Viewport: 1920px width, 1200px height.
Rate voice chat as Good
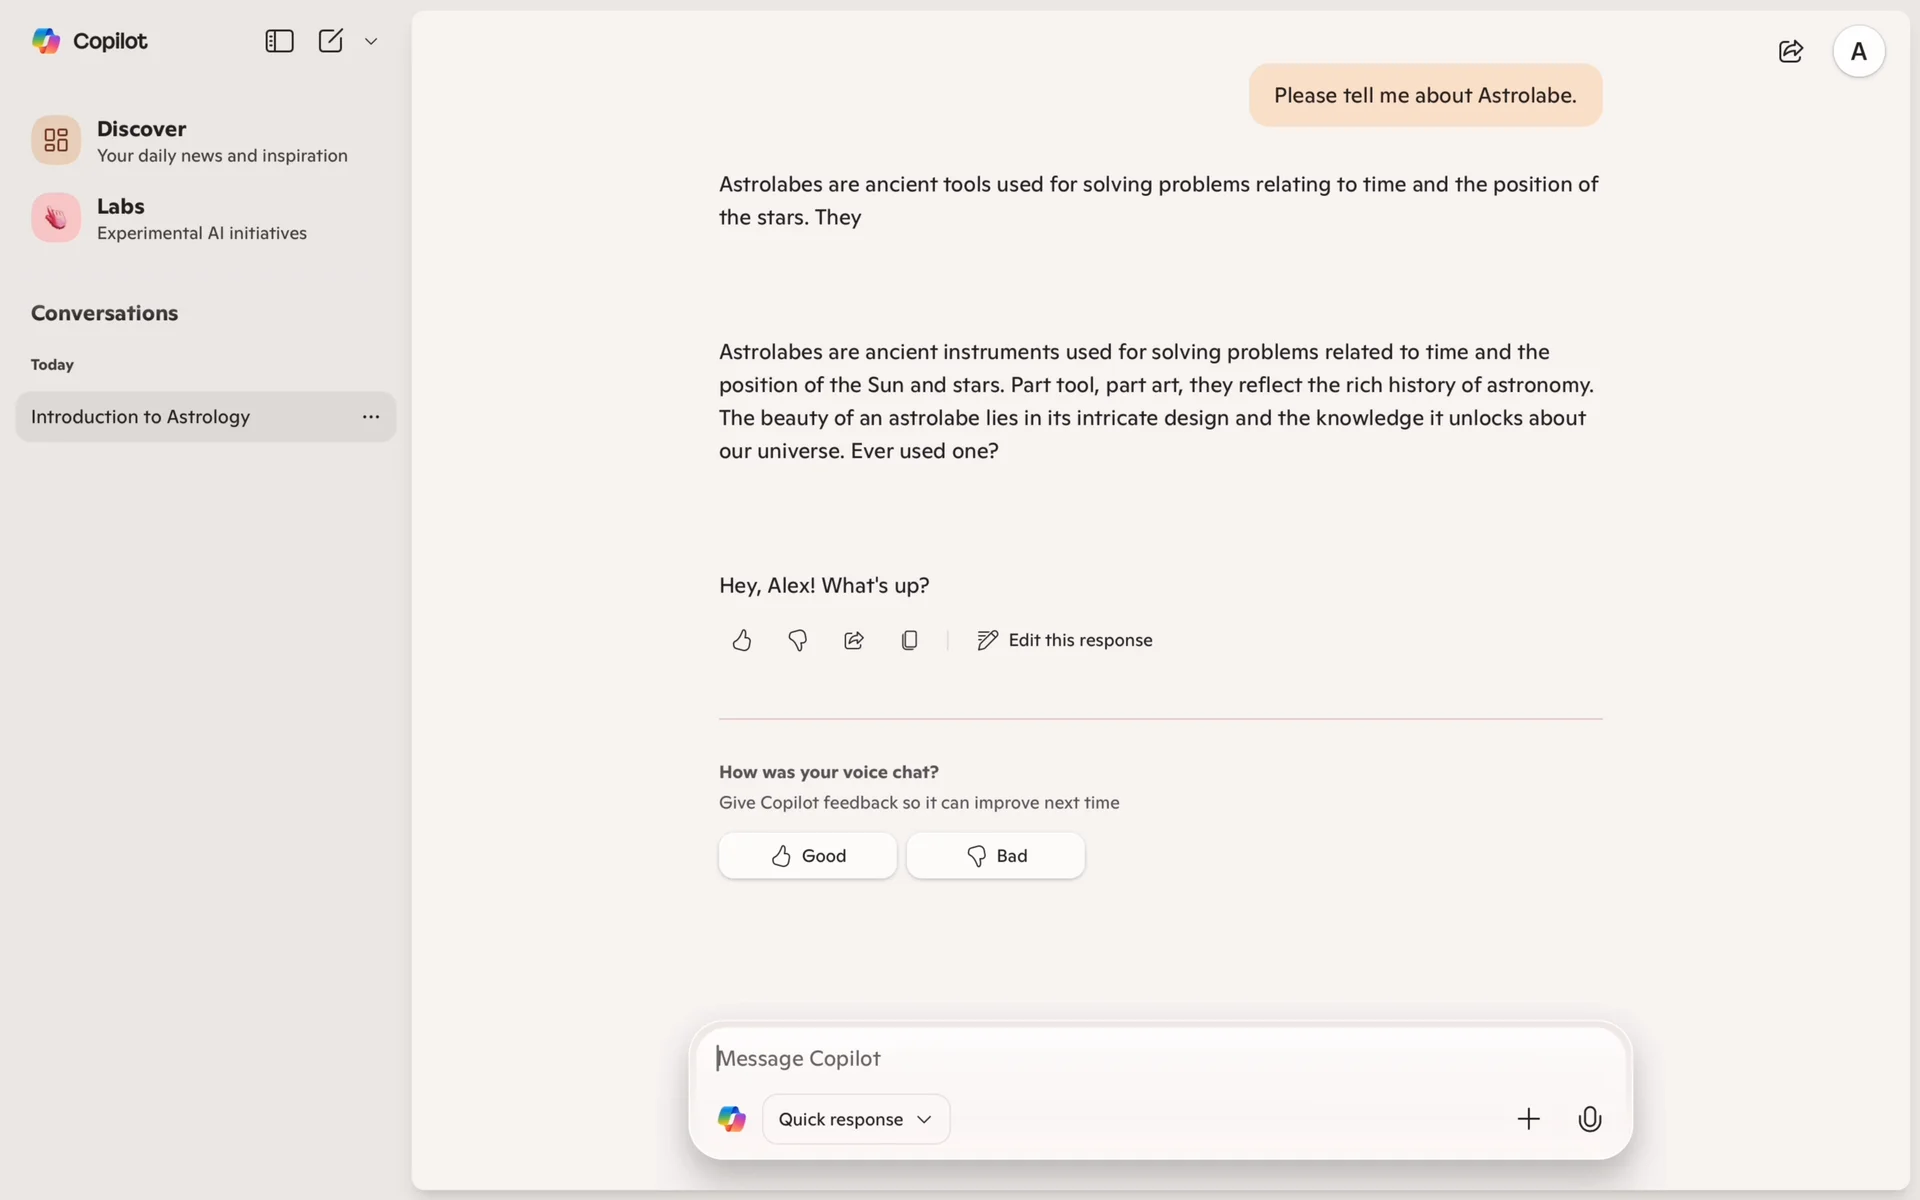(x=807, y=856)
